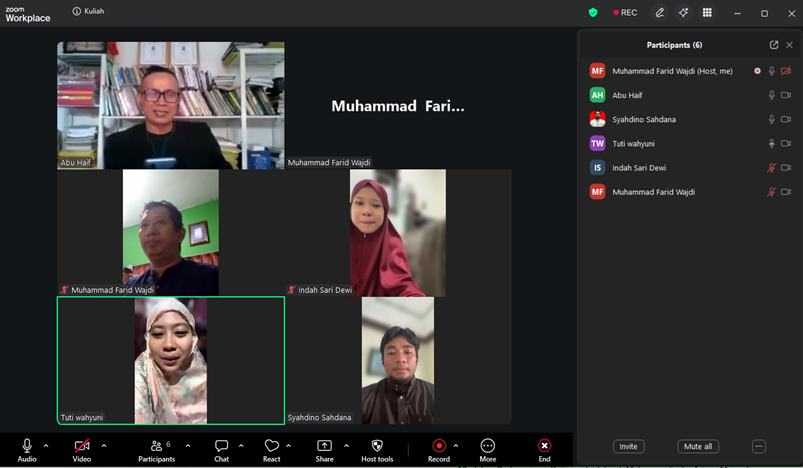Select Indah Sari Dewi's video tile

click(398, 233)
